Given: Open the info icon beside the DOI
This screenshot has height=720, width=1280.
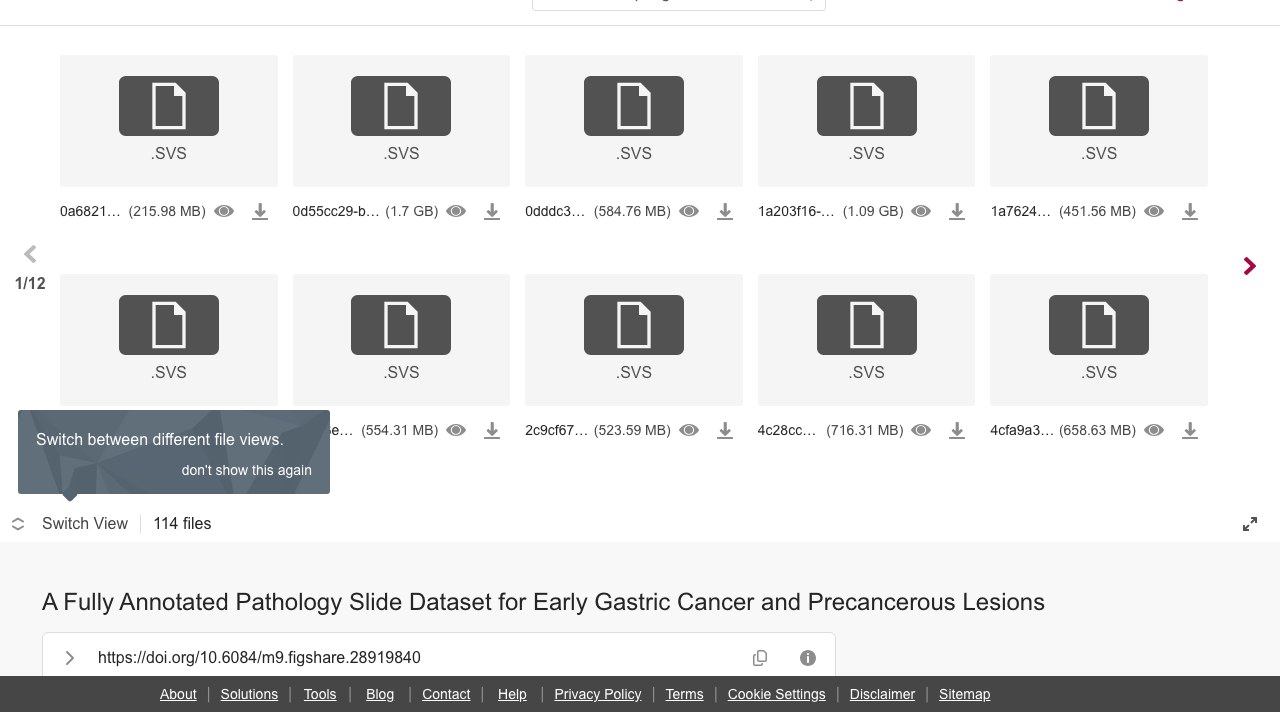Looking at the screenshot, I should [x=808, y=657].
